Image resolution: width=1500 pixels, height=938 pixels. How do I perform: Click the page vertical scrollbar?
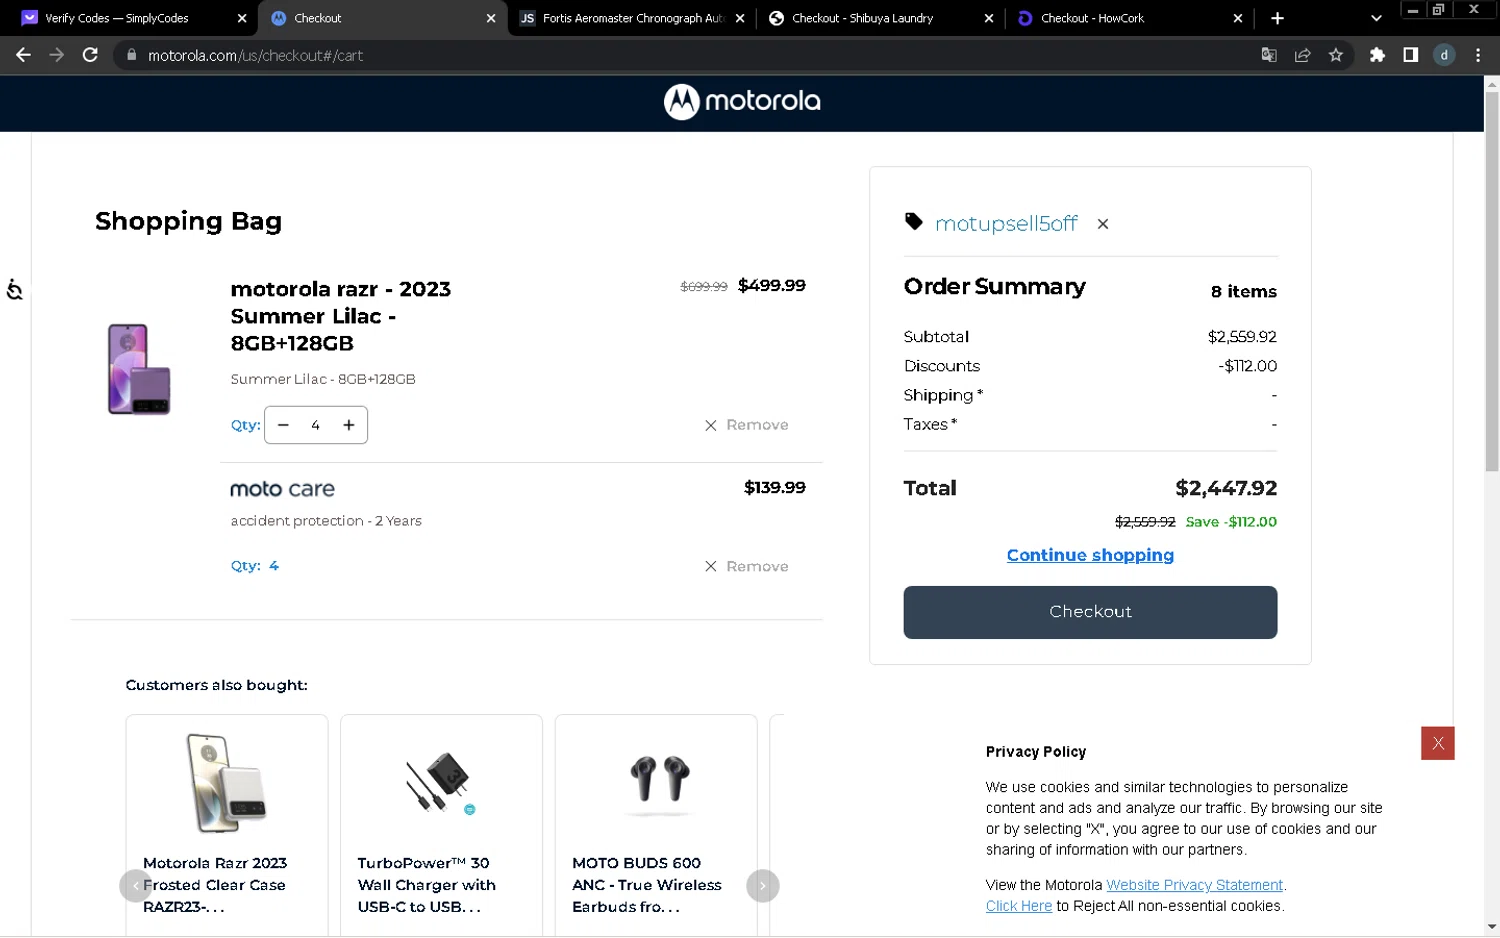[1491, 282]
